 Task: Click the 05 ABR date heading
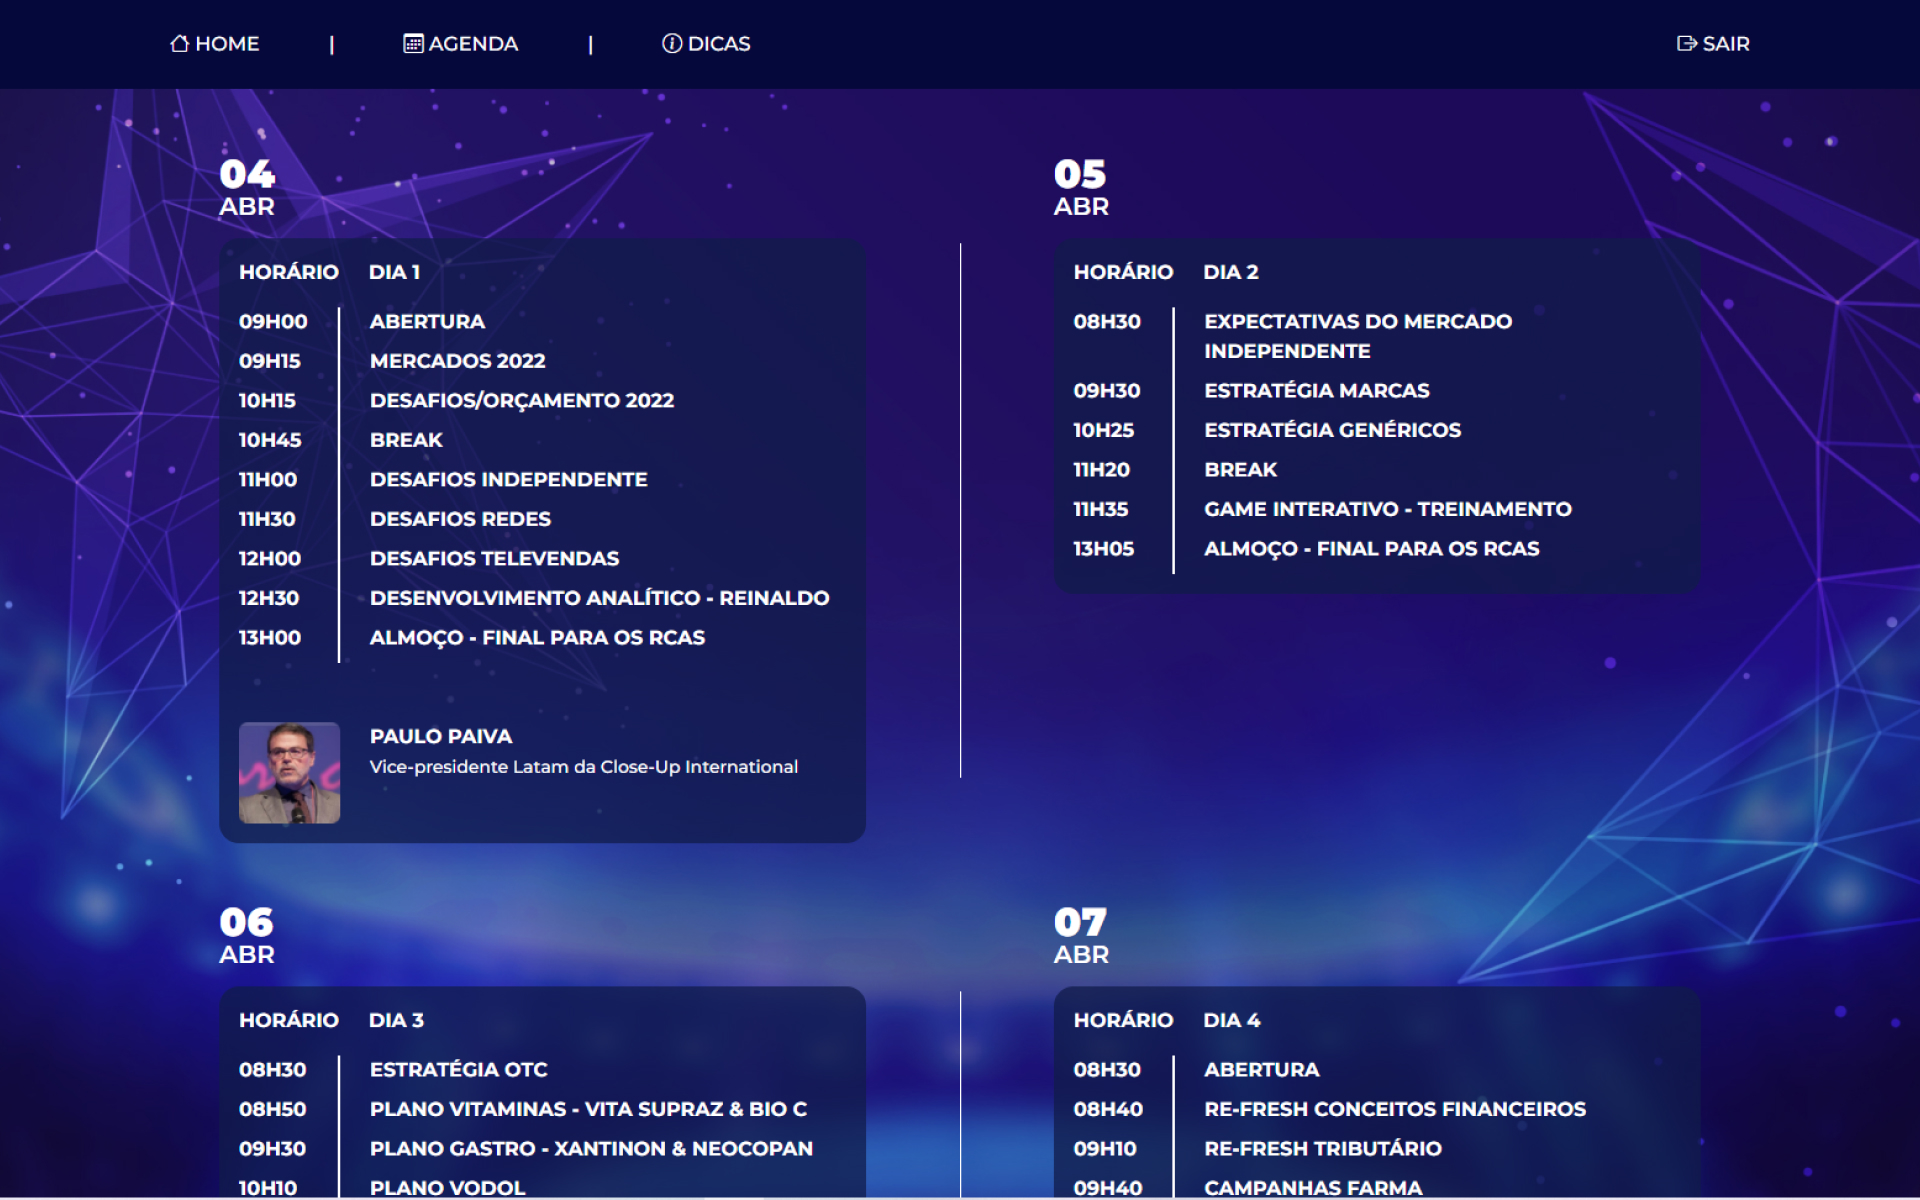pyautogui.click(x=1081, y=187)
